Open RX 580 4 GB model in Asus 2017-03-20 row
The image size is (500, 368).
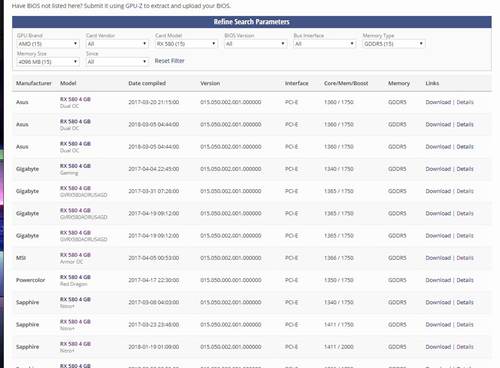point(75,99)
